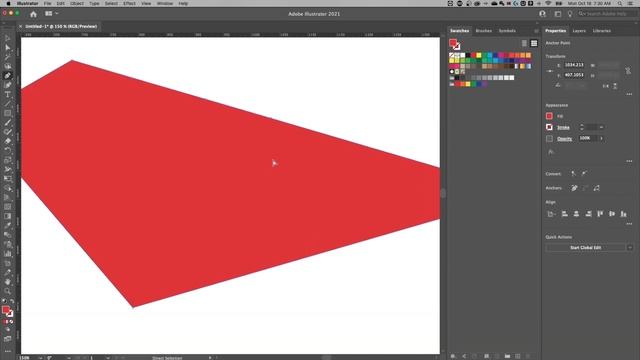Click the remove selected anchor points icon
Viewport: 640px width, 360px height.
coord(574,188)
